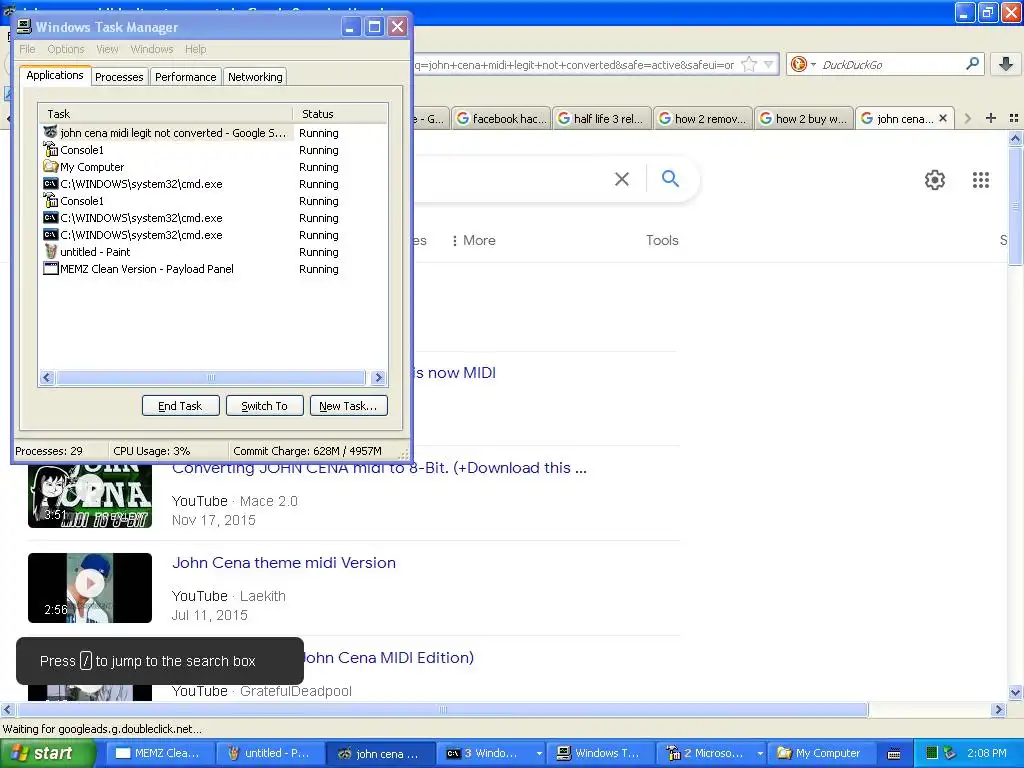The image size is (1024, 768).
Task: Open the address bar history dropdown arrow
Action: pos(769,65)
